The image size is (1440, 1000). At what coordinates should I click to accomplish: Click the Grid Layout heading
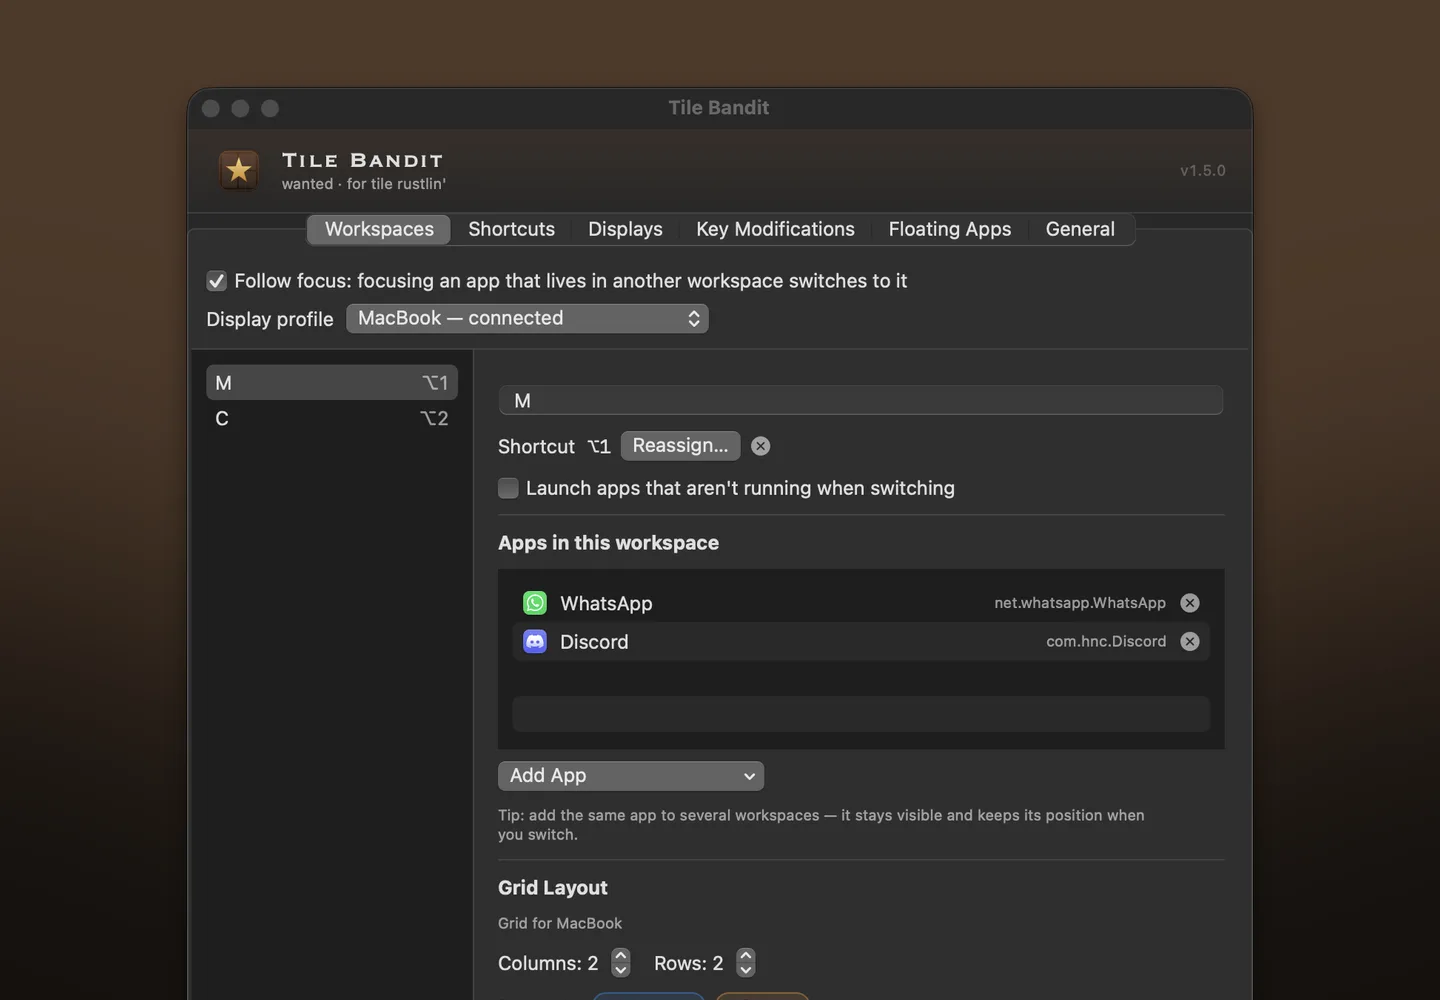click(552, 888)
